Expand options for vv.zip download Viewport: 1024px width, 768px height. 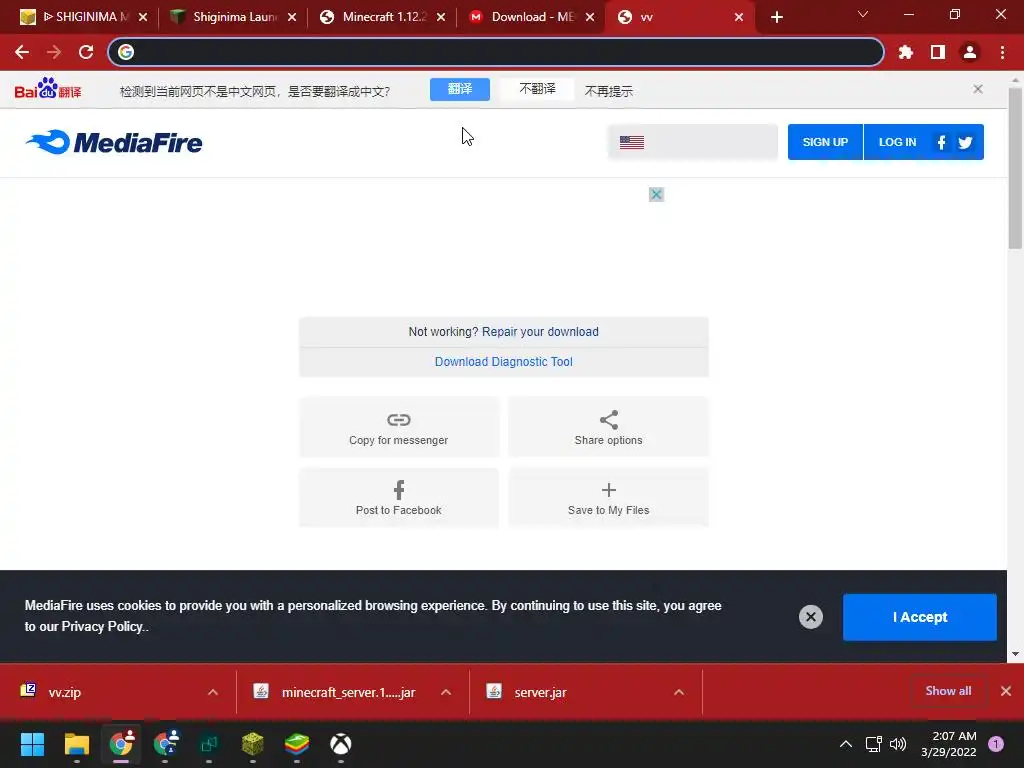tap(213, 692)
